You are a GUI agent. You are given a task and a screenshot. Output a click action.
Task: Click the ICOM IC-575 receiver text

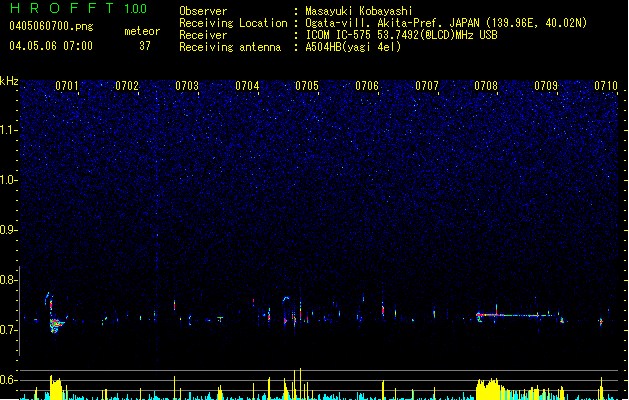pyautogui.click(x=401, y=35)
